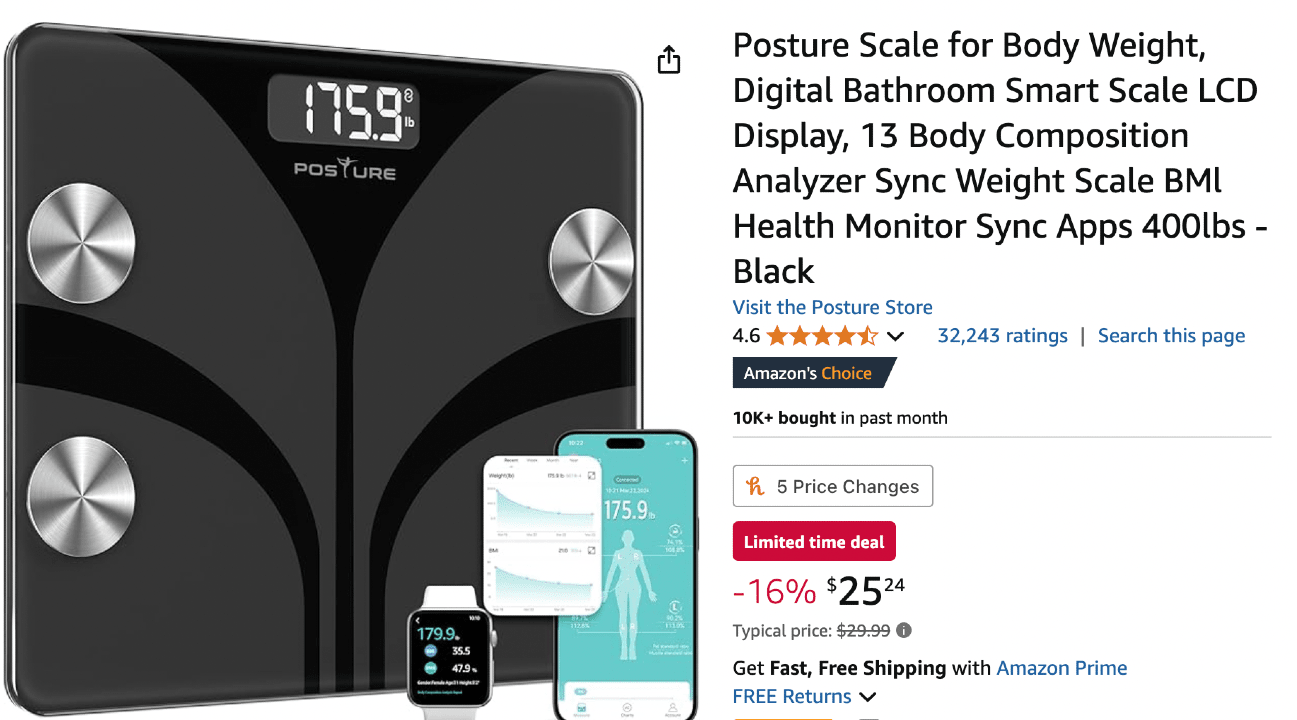The width and height of the screenshot is (1297, 720).
Task: Visit the Posture Store link
Action: [x=832, y=307]
